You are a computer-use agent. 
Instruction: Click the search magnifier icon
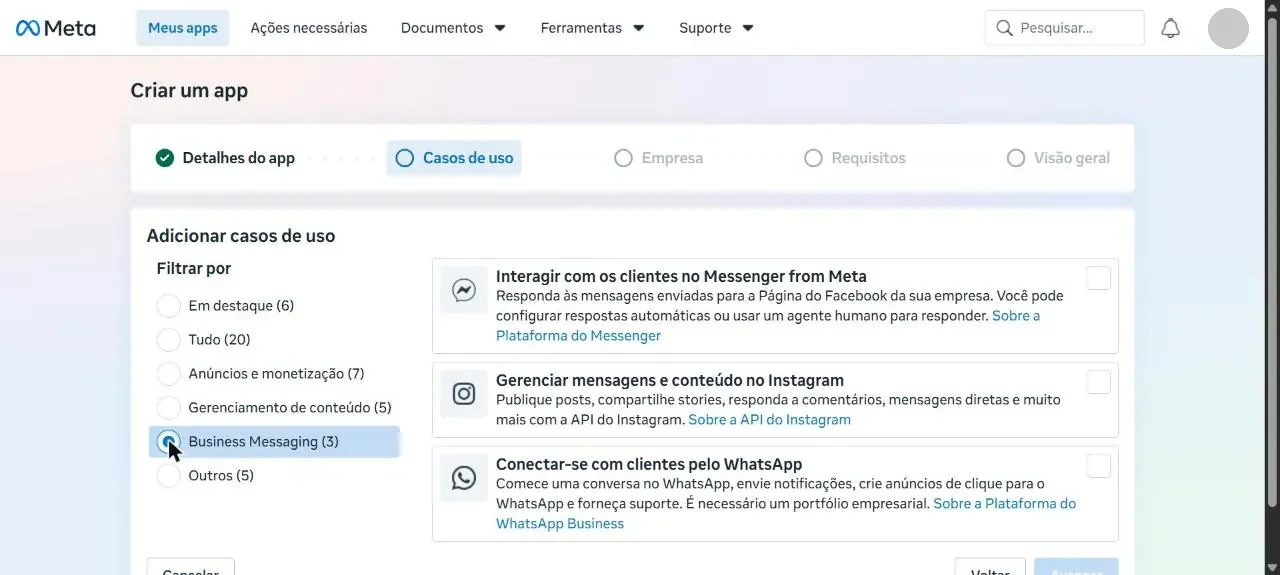pyautogui.click(x=1005, y=28)
